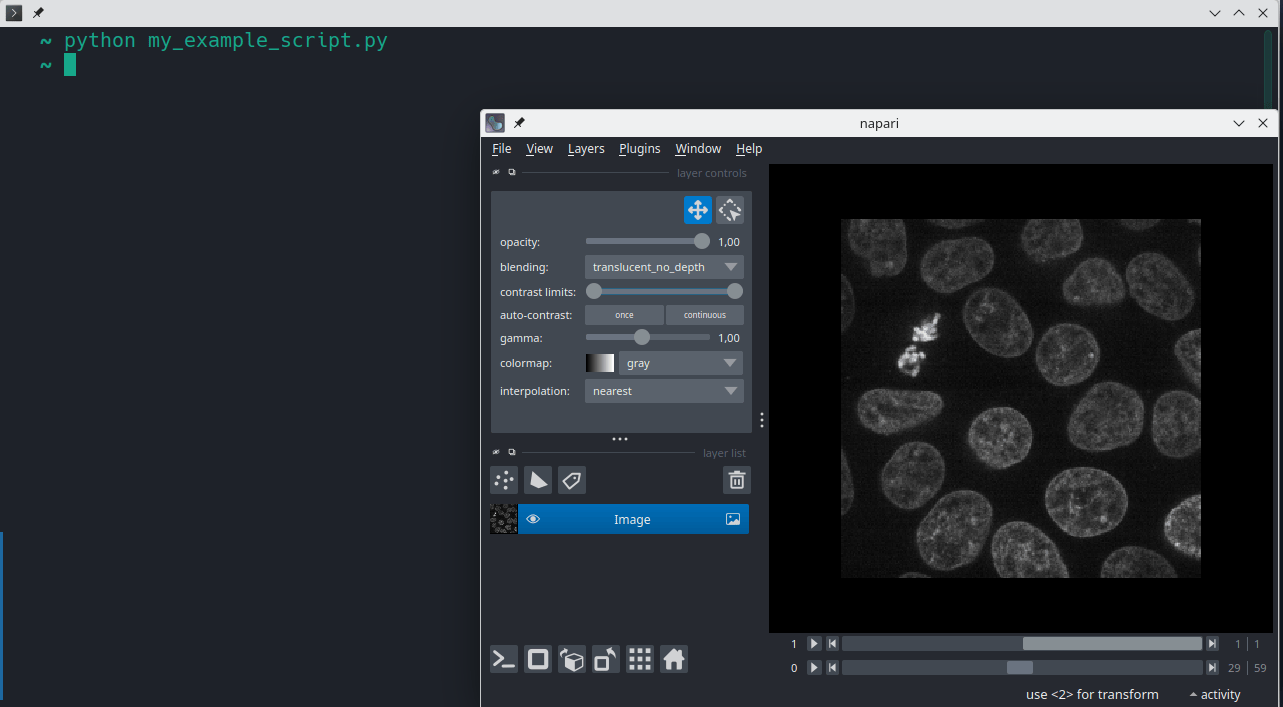Reset the view with the home icon

[673, 659]
